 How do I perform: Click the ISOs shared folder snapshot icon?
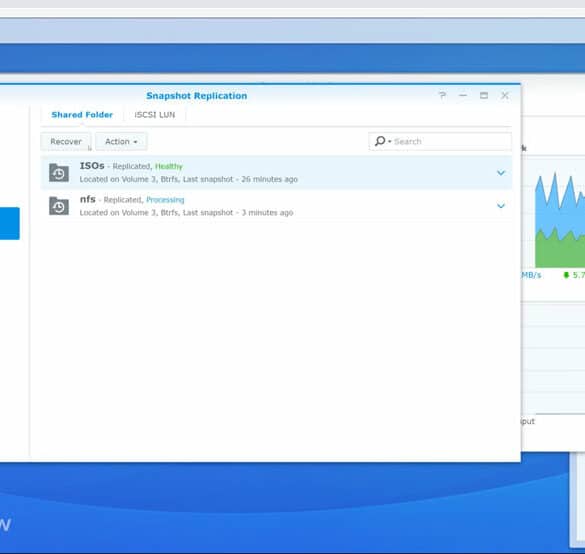(x=59, y=173)
